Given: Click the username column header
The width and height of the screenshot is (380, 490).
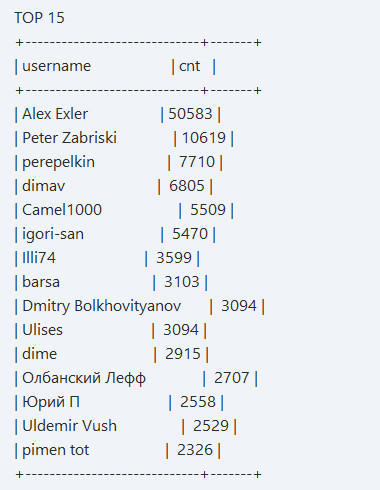Looking at the screenshot, I should (x=56, y=66).
